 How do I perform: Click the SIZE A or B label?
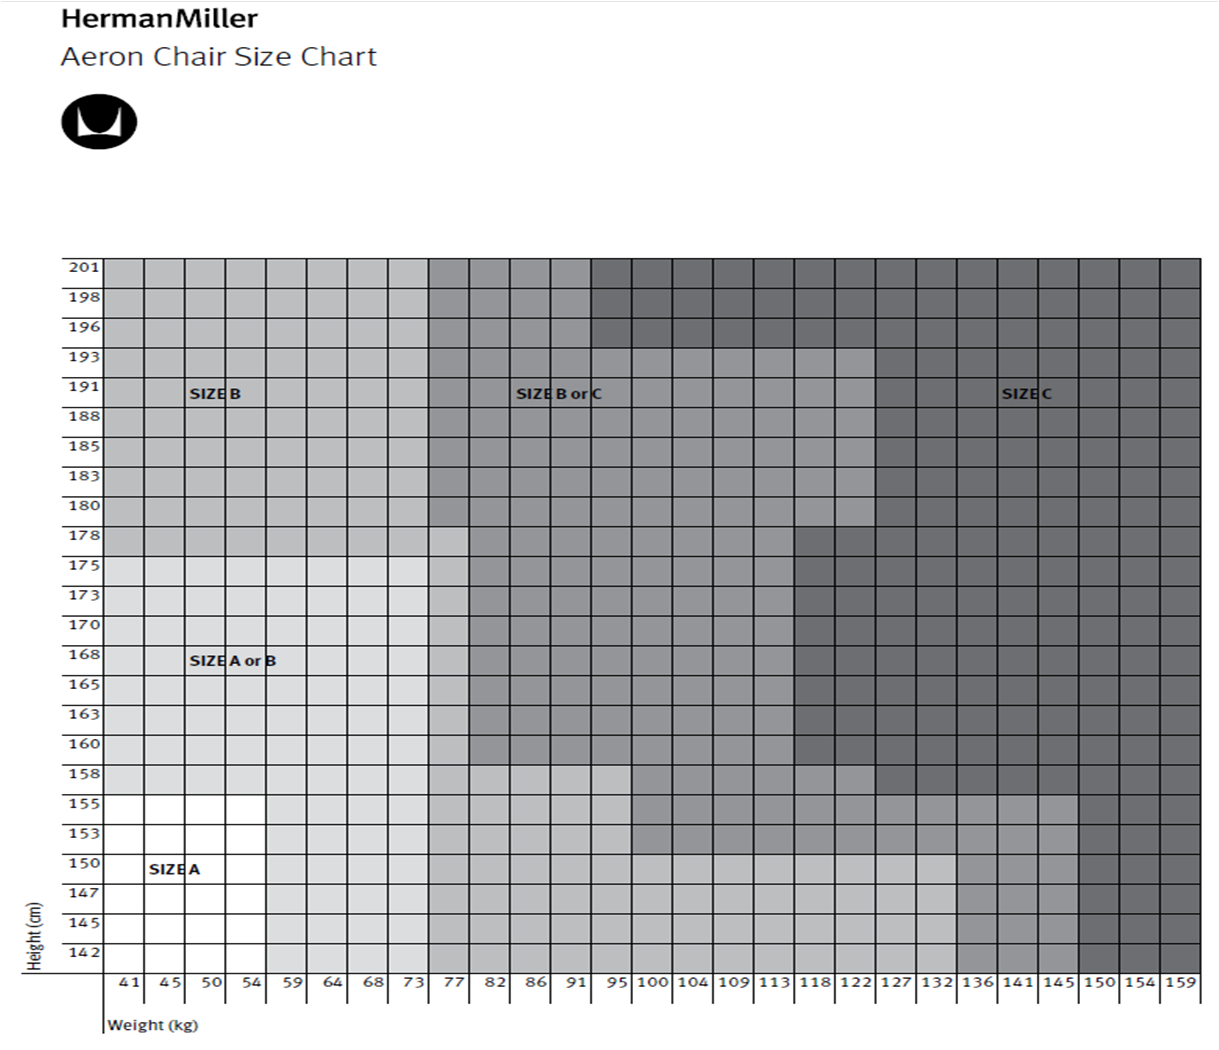232,661
